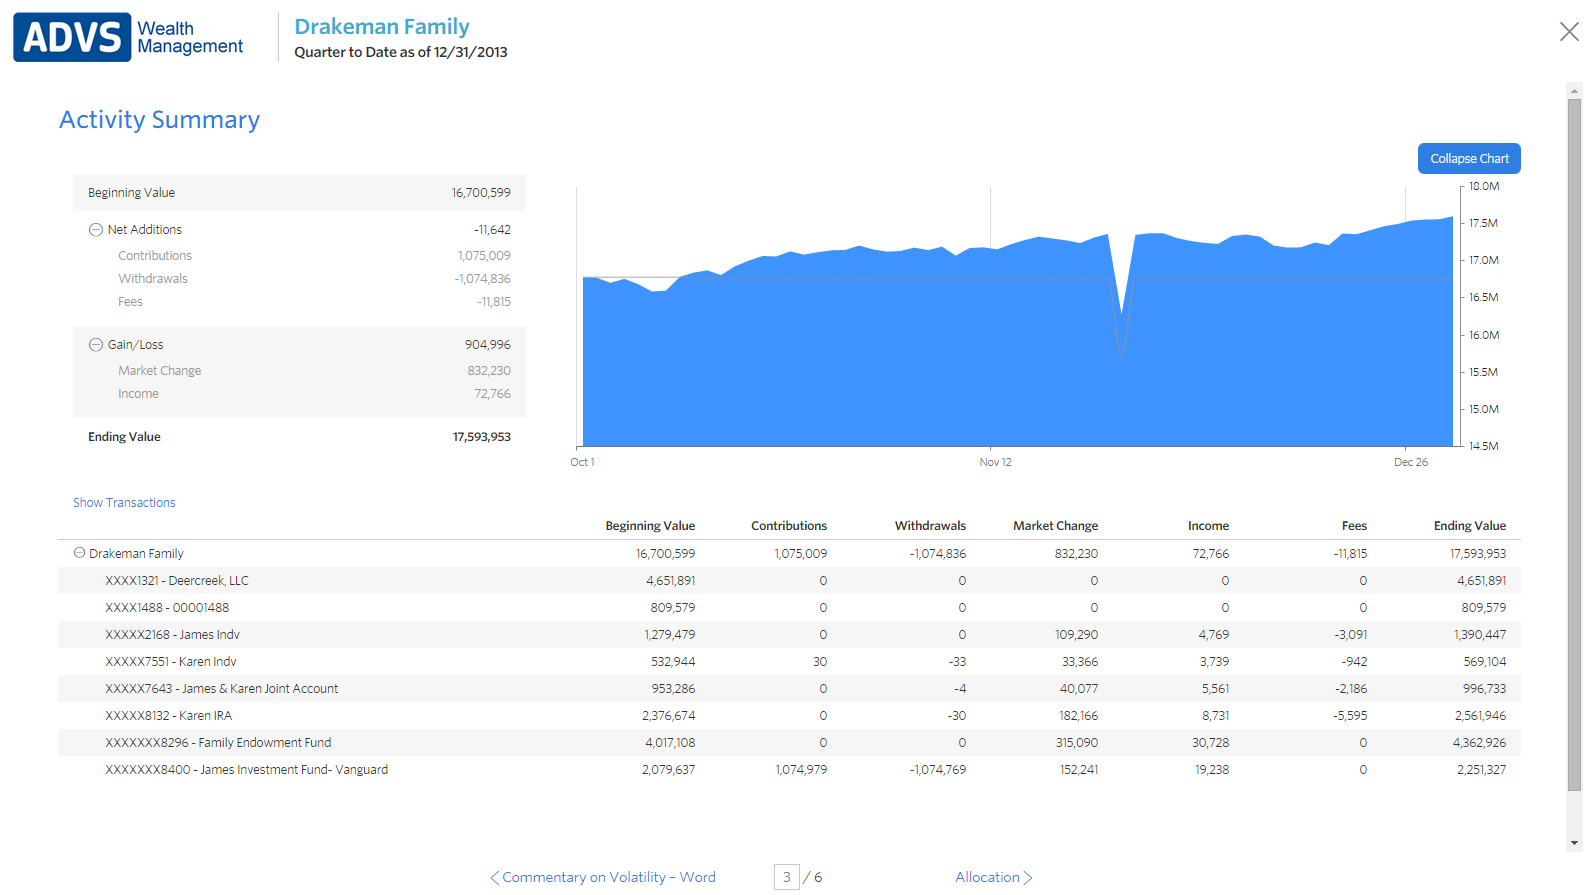Click the Drakeman Family title

(382, 27)
